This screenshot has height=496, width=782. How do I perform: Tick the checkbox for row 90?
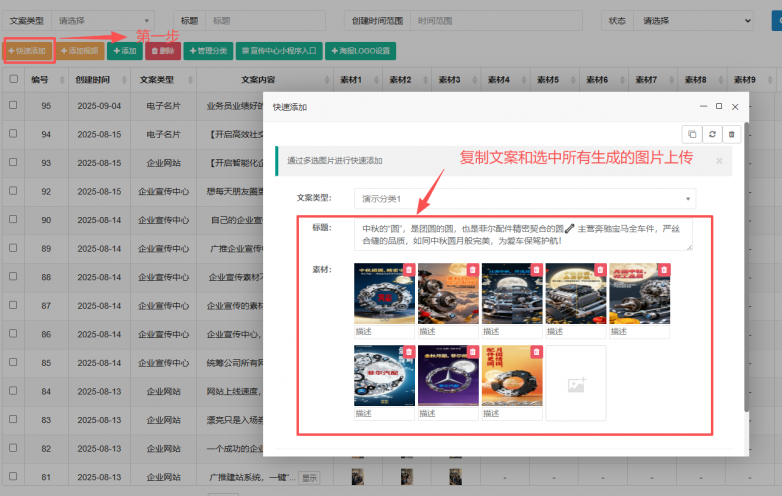point(13,219)
